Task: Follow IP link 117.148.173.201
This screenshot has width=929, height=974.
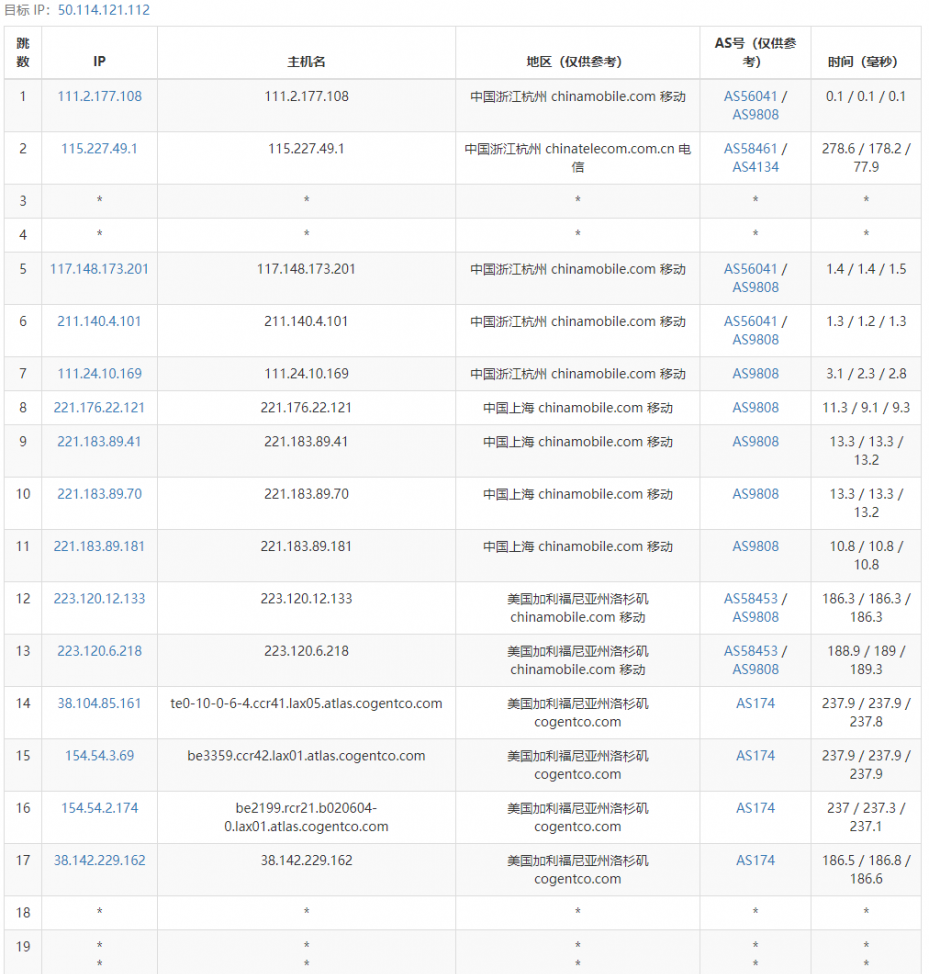Action: point(99,269)
